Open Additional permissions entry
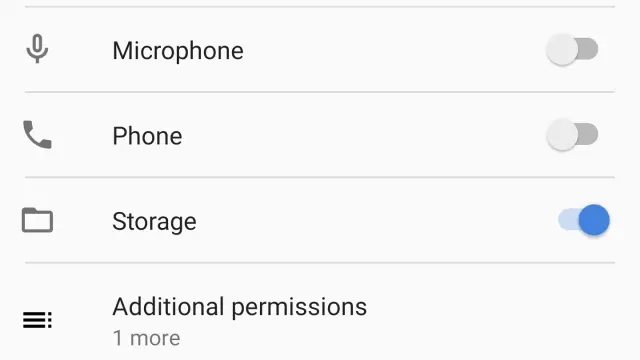This screenshot has height=360, width=640. (x=320, y=321)
